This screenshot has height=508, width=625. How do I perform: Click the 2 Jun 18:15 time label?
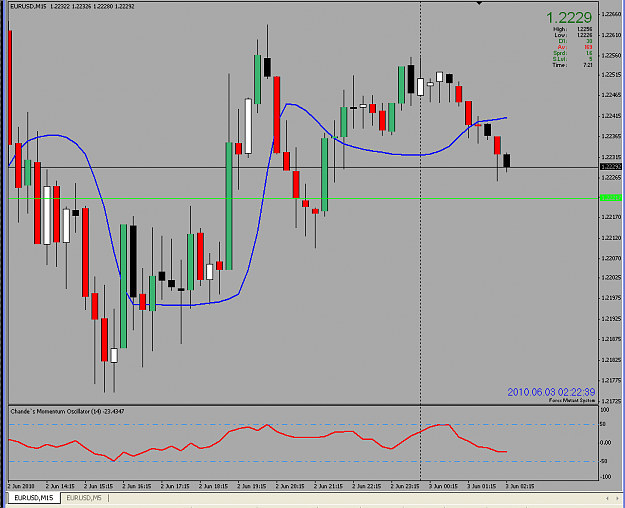[x=213, y=486]
